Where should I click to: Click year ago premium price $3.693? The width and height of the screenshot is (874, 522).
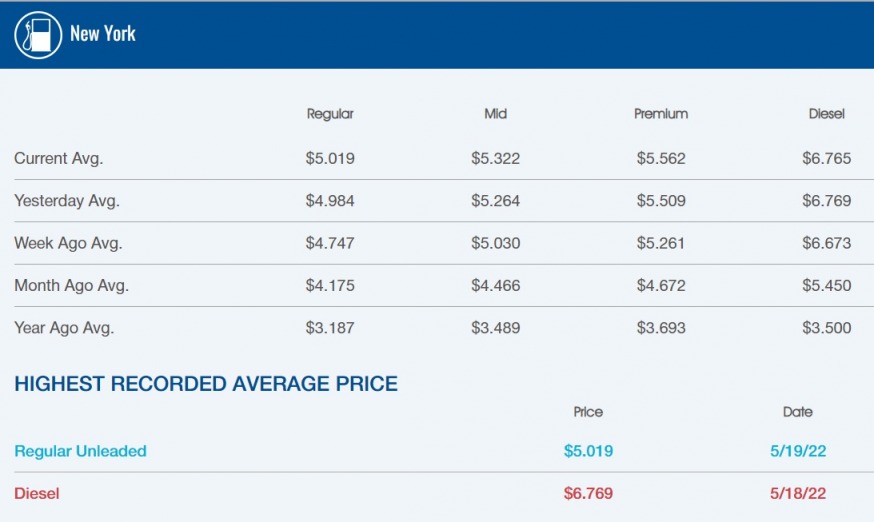(661, 327)
